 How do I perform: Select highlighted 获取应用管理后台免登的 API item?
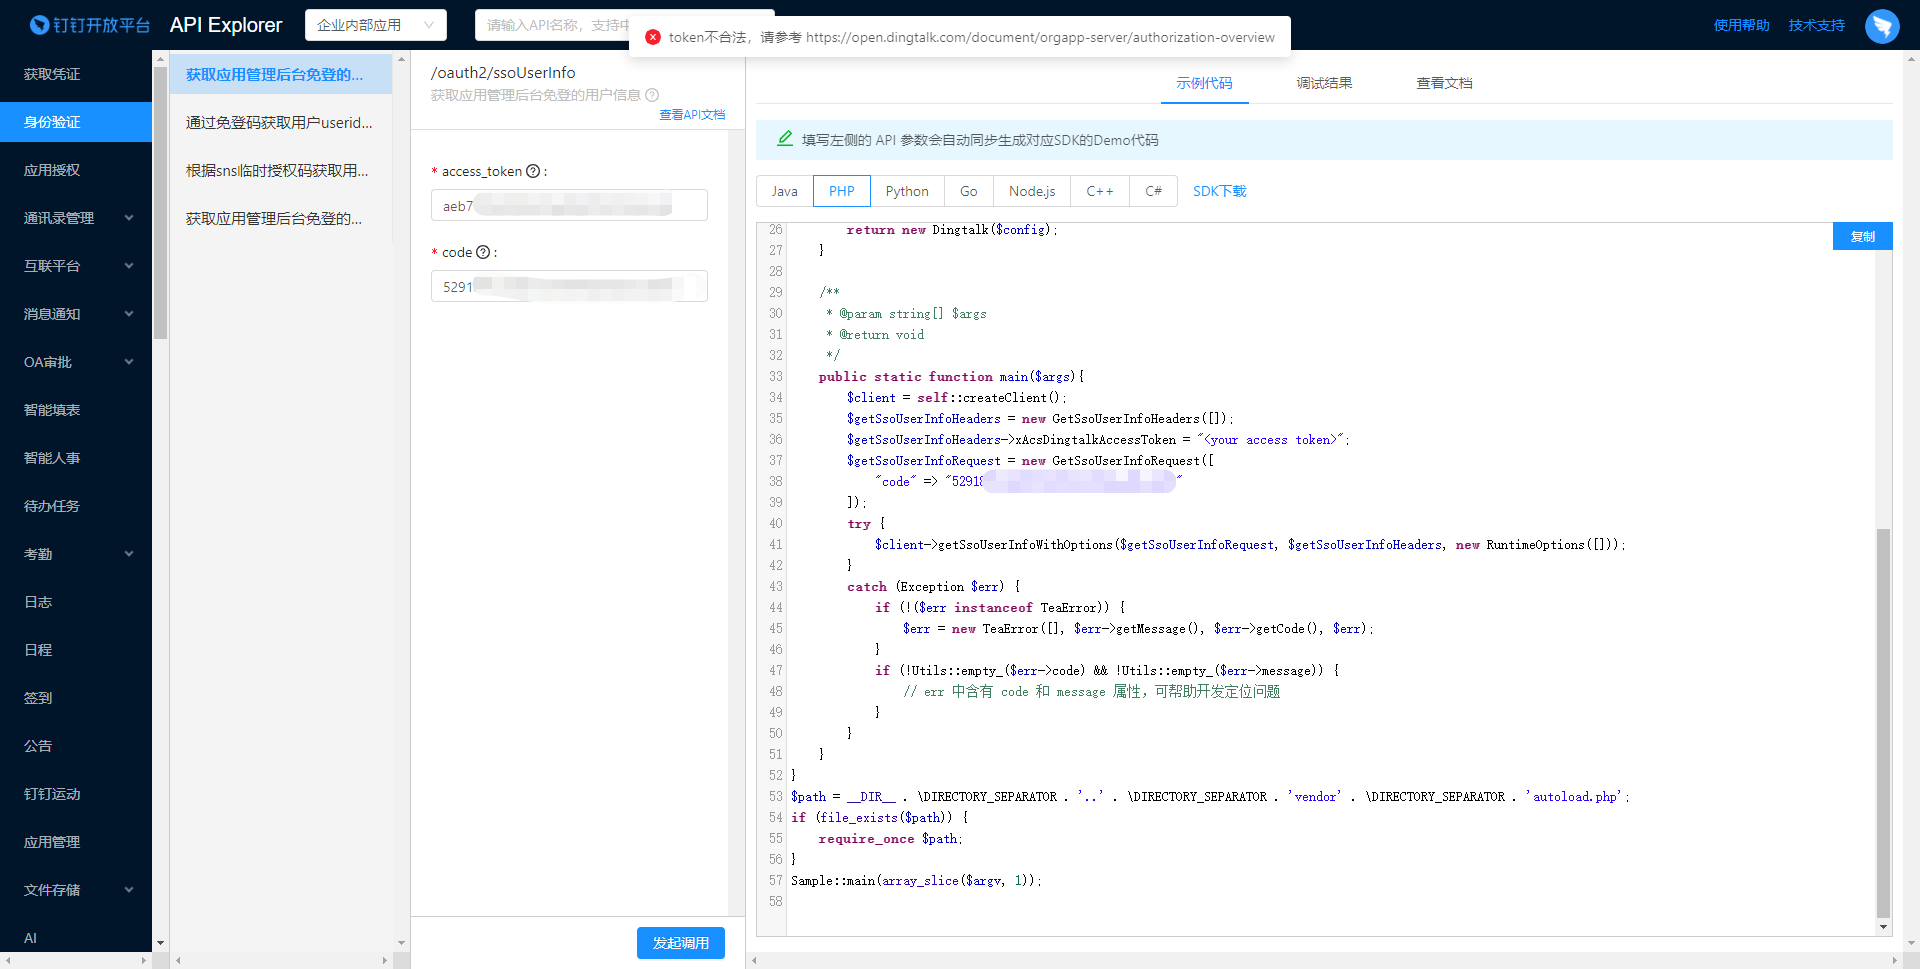281,74
